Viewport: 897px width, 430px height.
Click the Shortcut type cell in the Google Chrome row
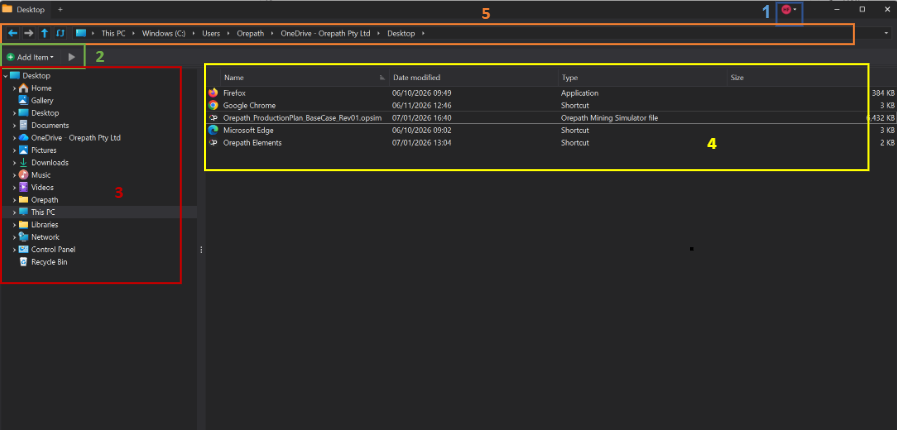[574, 105]
